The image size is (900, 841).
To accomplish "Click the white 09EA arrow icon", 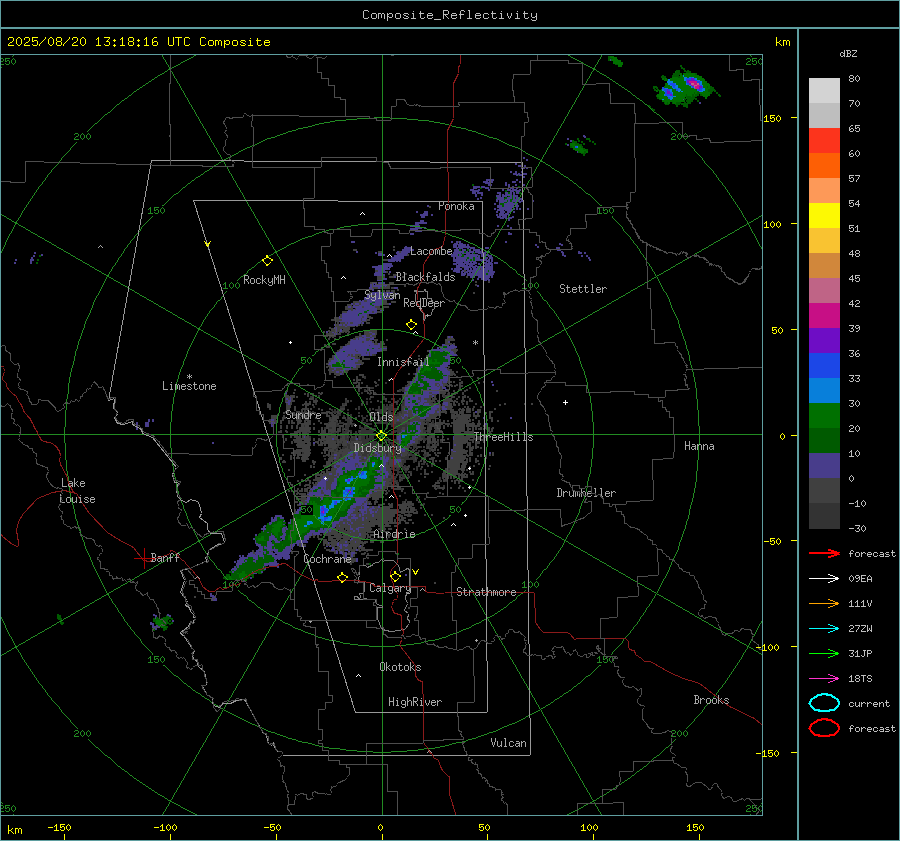I will pos(824,579).
